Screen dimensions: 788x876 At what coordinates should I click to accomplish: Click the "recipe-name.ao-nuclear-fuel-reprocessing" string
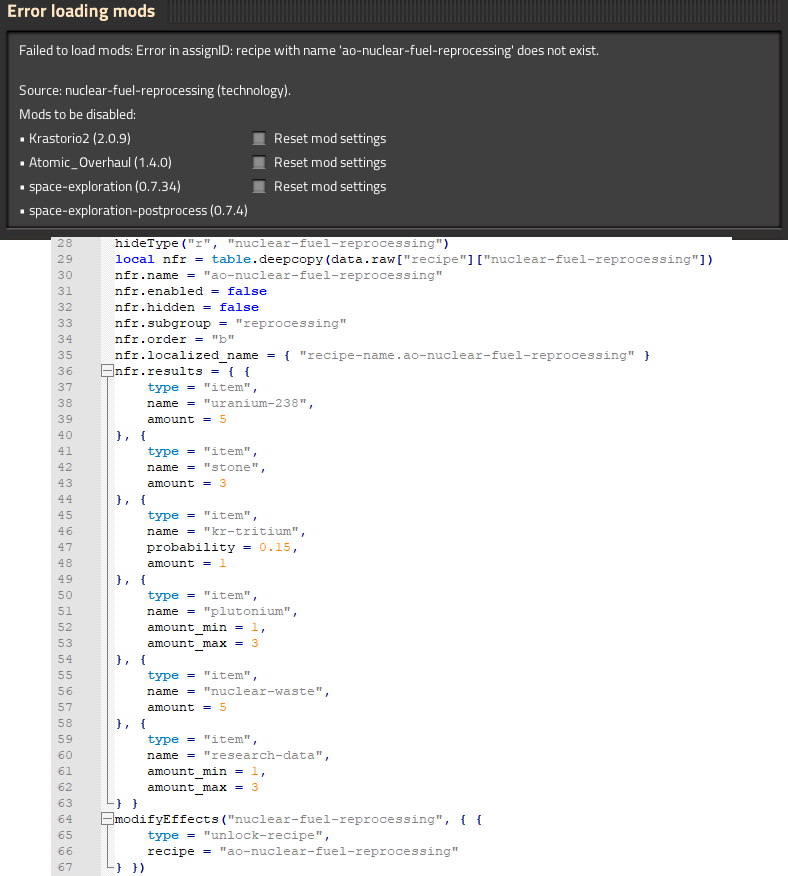pos(467,355)
